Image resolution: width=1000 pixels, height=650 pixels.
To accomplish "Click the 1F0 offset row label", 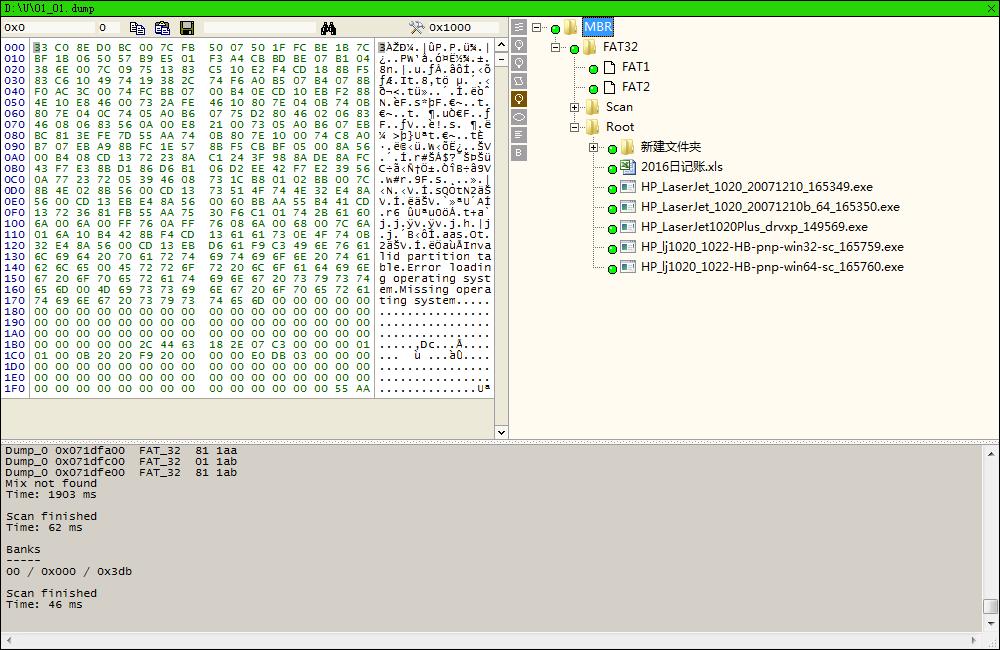I will (15, 388).
